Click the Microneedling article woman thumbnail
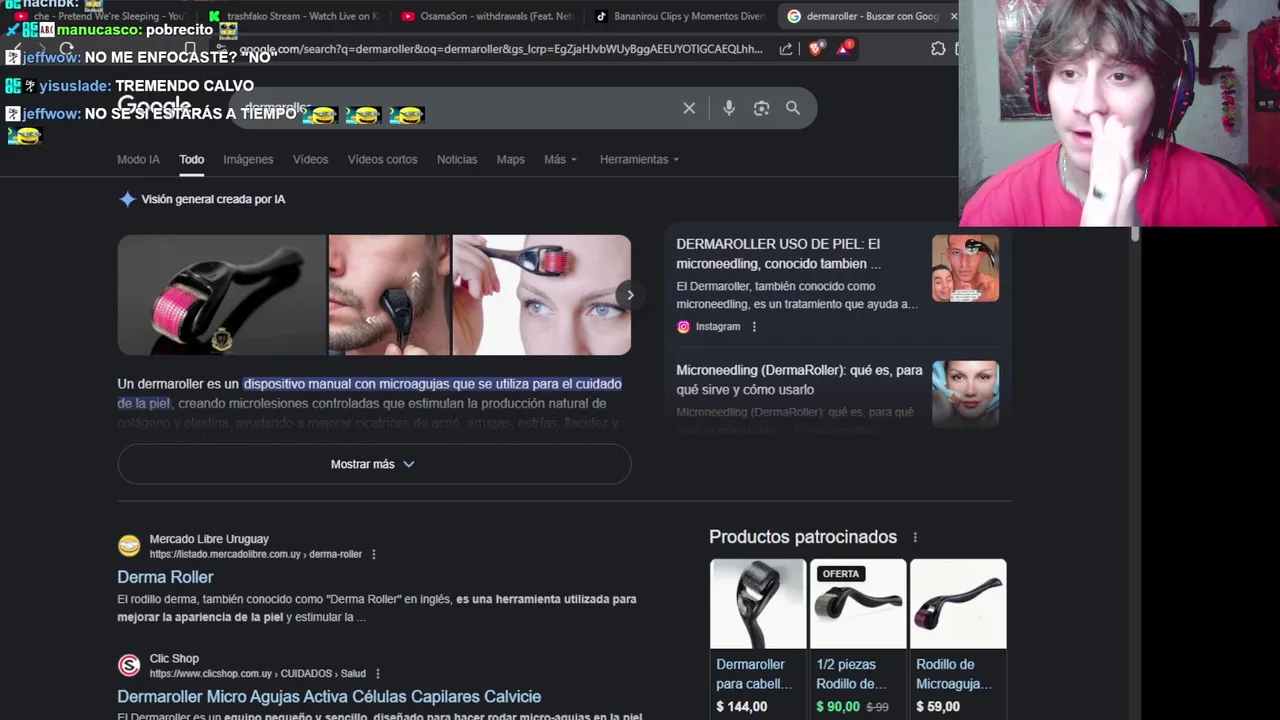The width and height of the screenshot is (1280, 720). (965, 394)
